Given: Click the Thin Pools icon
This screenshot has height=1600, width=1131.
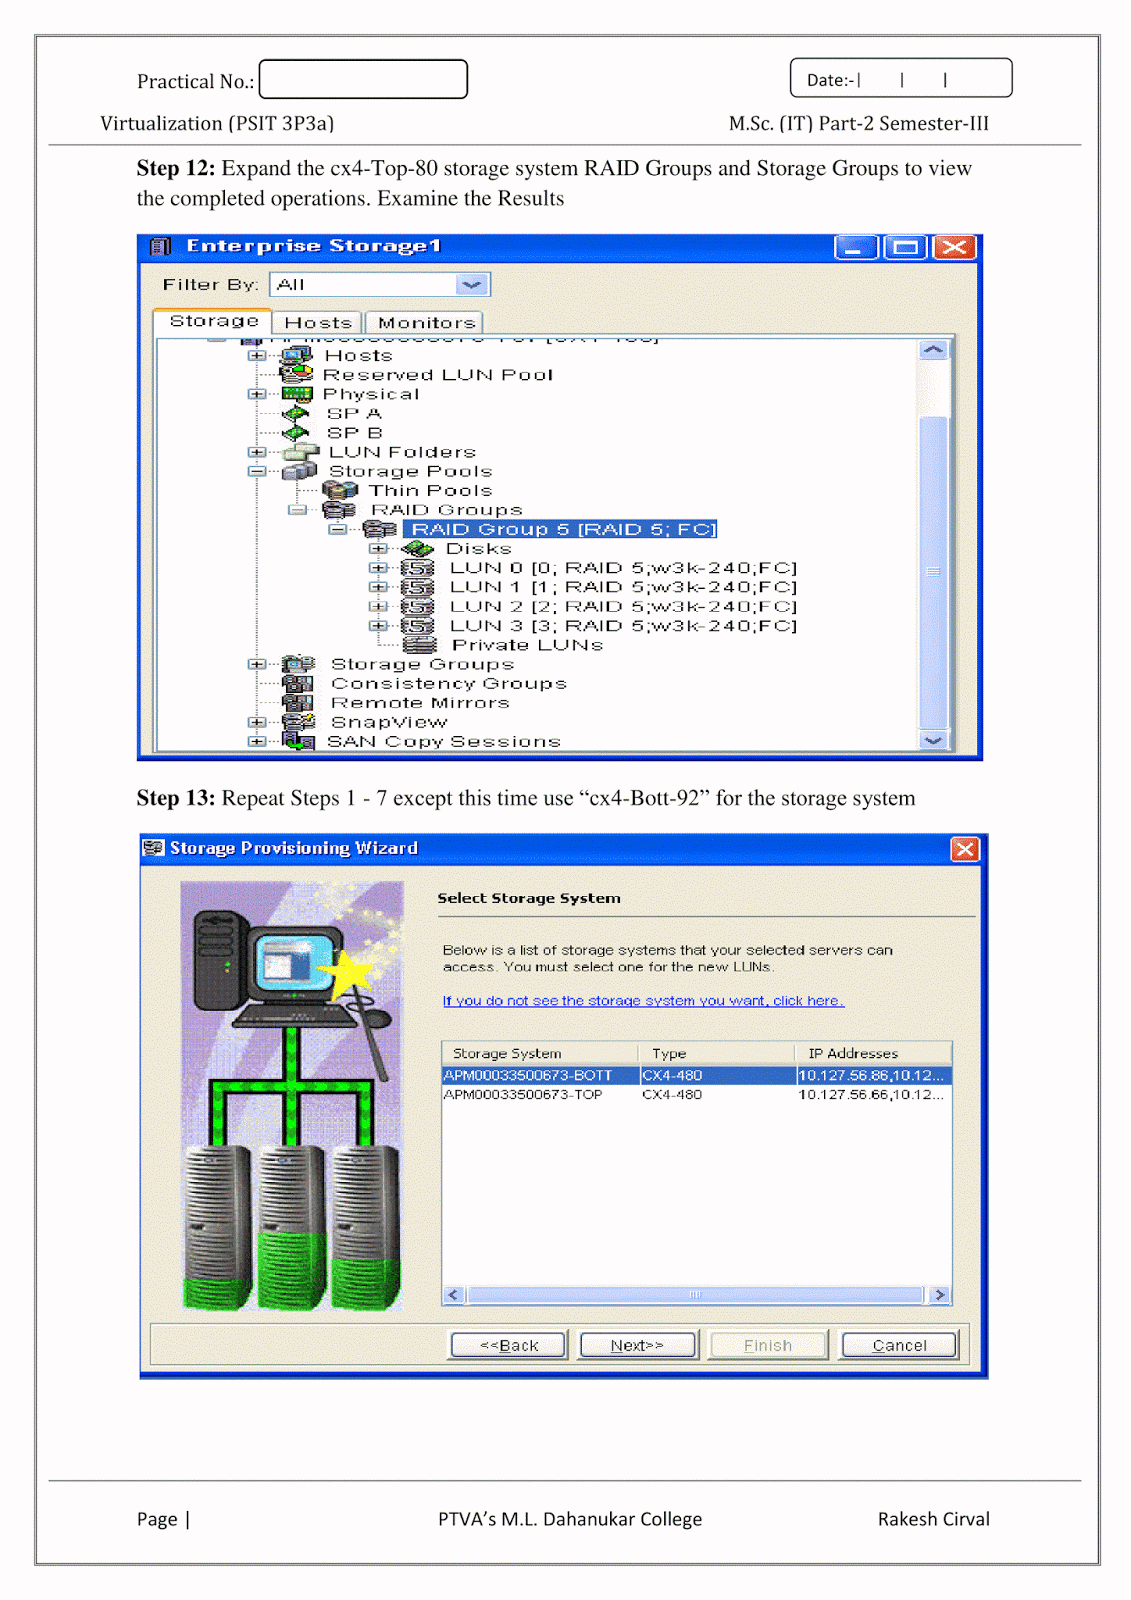Looking at the screenshot, I should [340, 490].
